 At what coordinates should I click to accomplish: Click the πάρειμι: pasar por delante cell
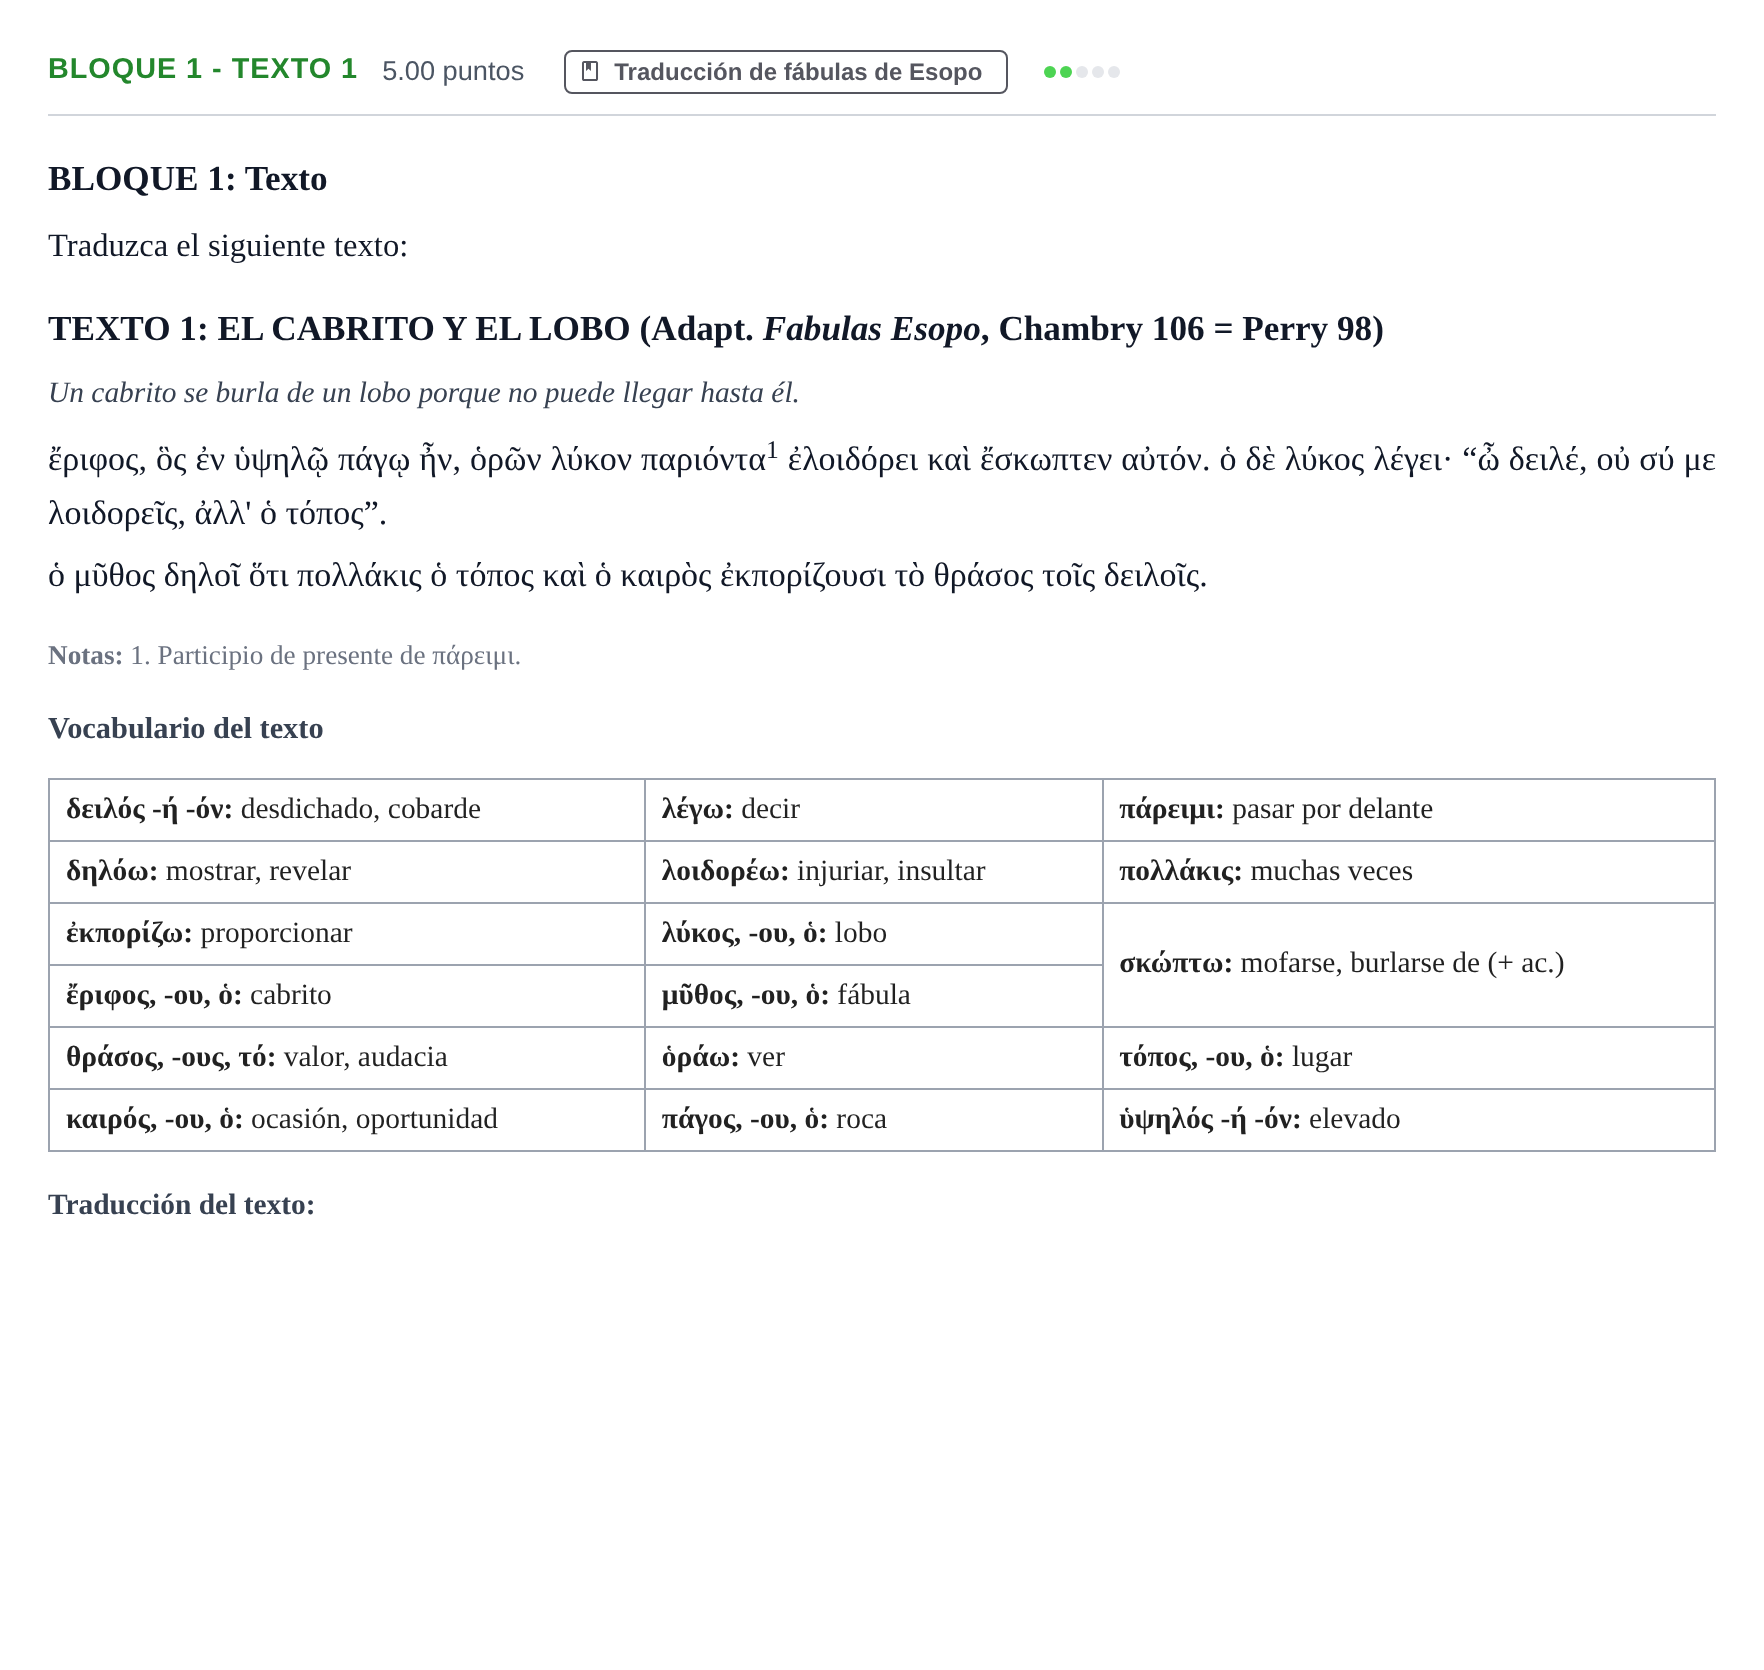pos(1409,810)
